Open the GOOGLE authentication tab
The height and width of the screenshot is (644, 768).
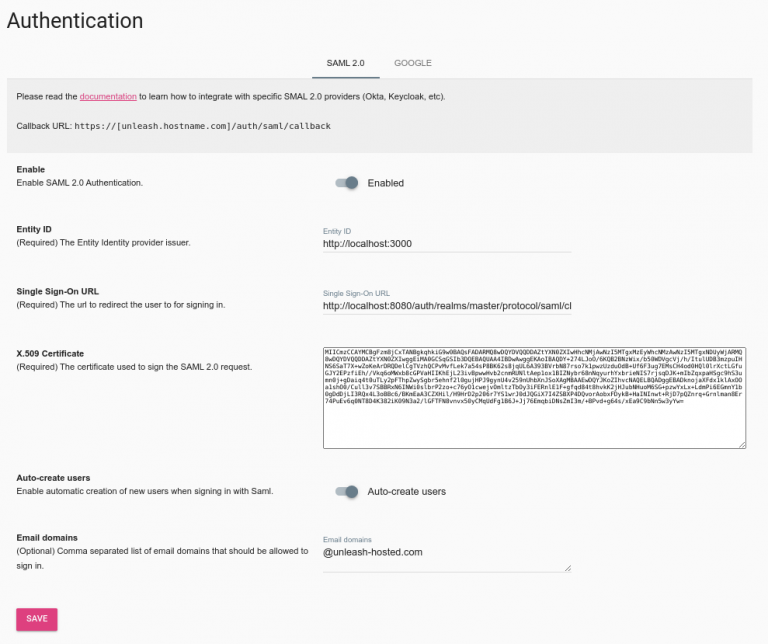click(412, 63)
